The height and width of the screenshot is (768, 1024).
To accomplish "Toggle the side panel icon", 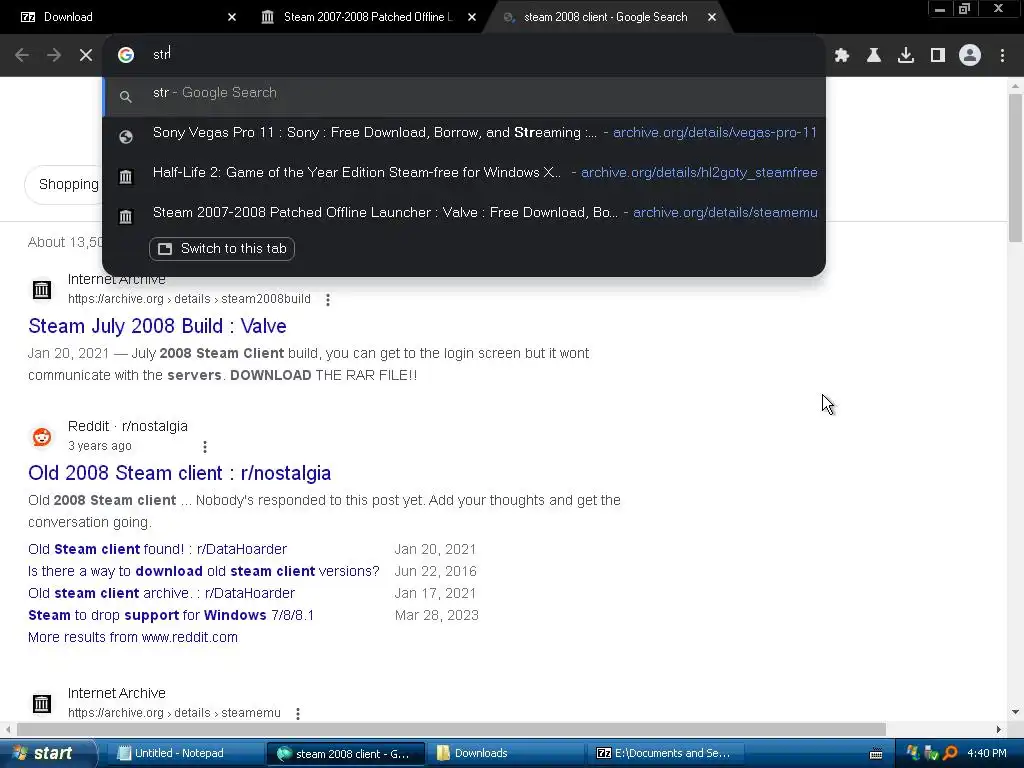I will [938, 56].
